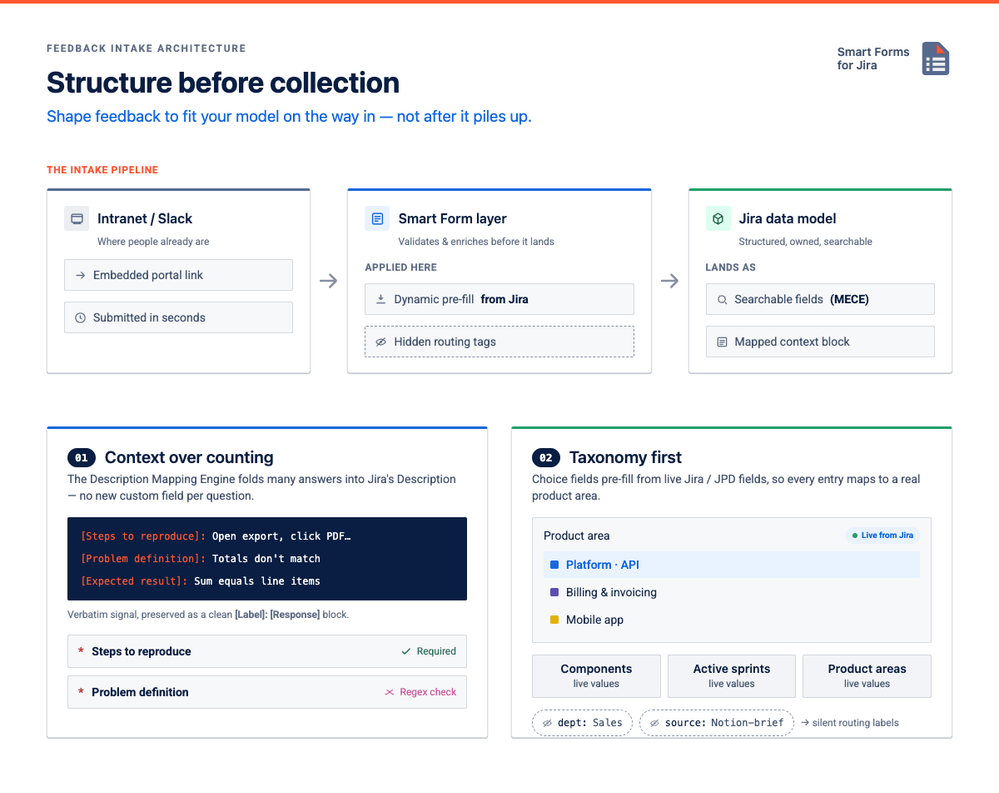Click the [Expected result] code line
This screenshot has height=793, width=999.
tap(200, 581)
